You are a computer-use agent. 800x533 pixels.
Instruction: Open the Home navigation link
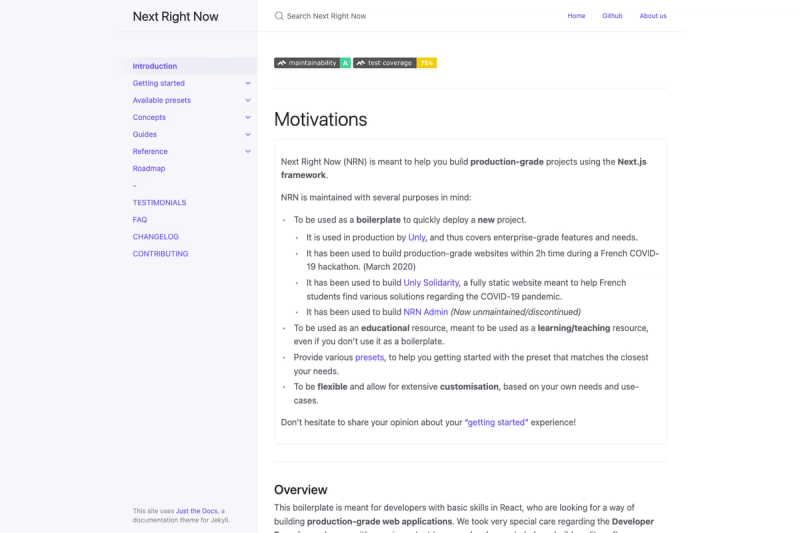[x=577, y=16]
